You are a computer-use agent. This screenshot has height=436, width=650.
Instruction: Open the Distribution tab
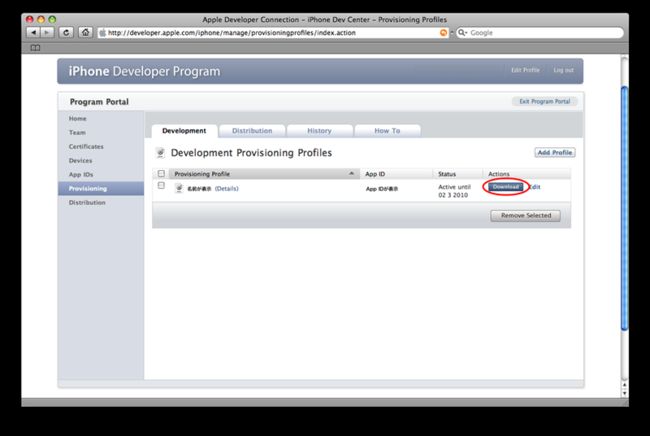point(252,131)
